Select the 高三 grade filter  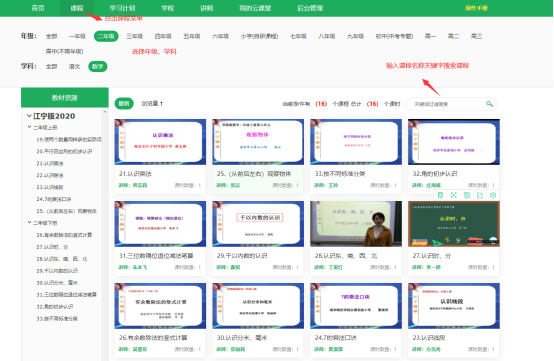click(476, 36)
